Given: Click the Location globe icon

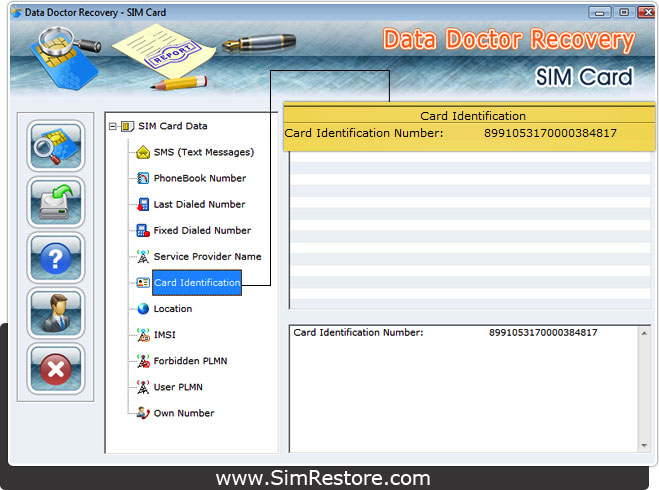Looking at the screenshot, I should point(143,308).
